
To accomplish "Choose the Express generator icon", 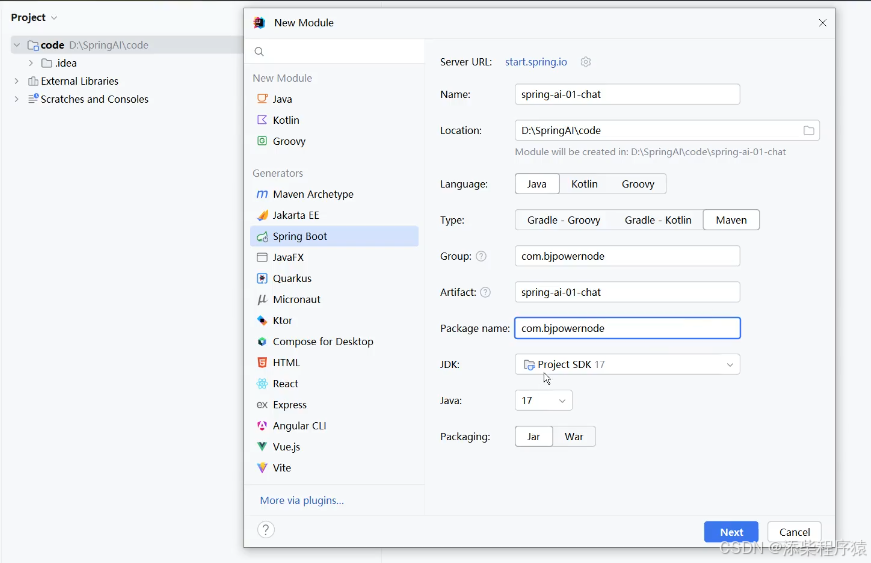I will click(x=262, y=405).
